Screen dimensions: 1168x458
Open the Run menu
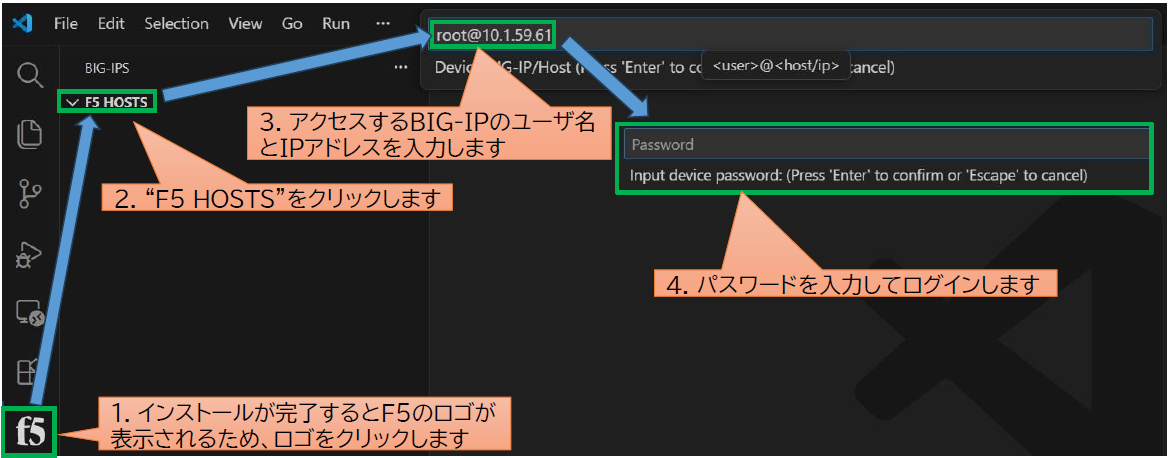(x=336, y=23)
